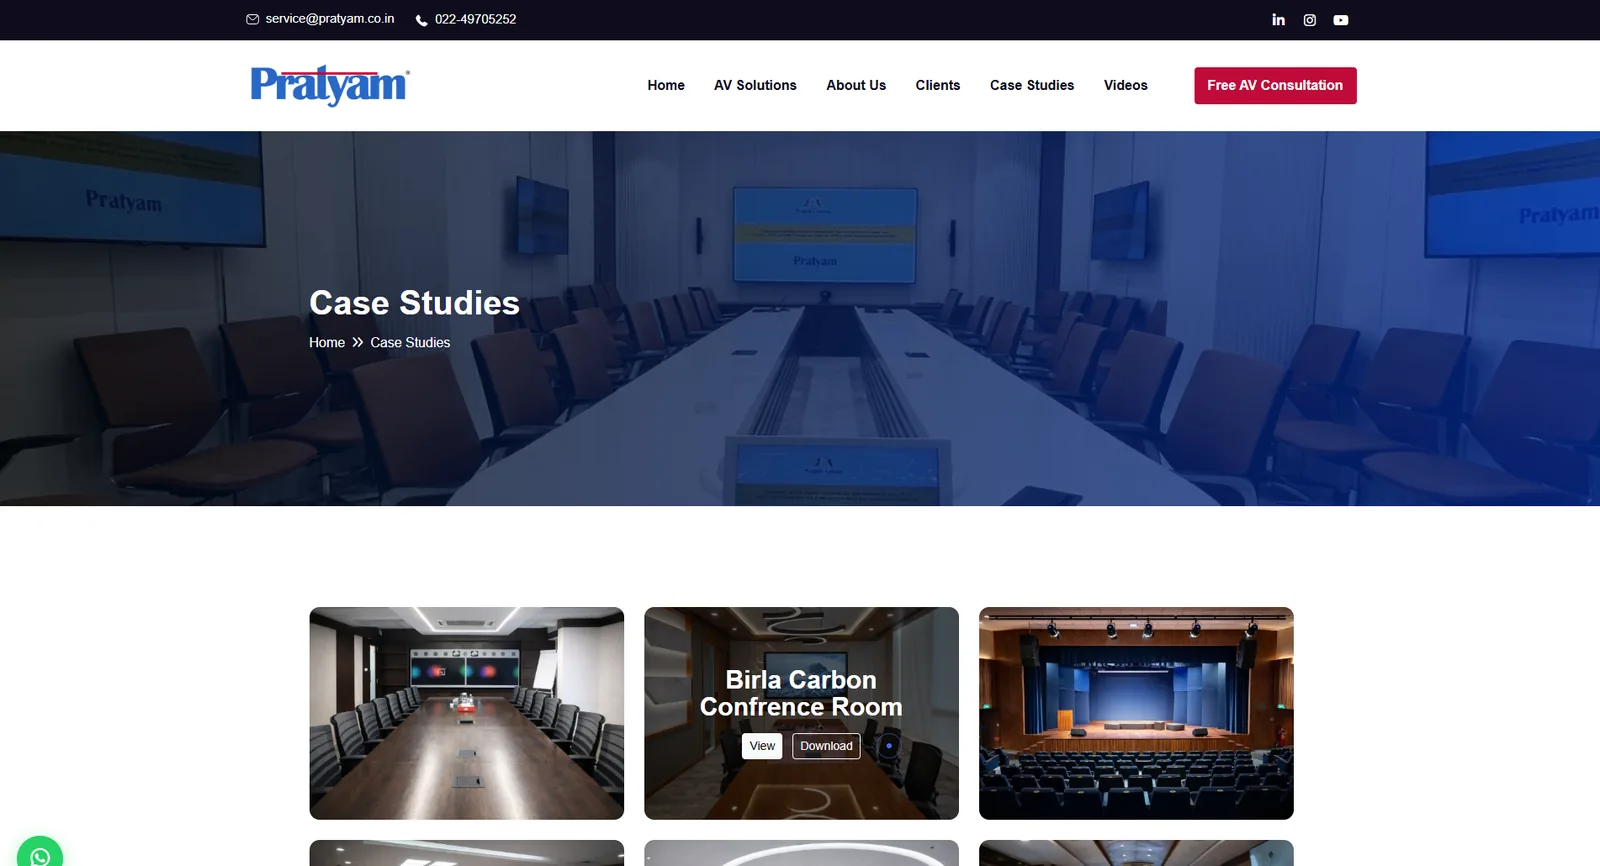Click the email address service@pratyam.co.in
This screenshot has height=866, width=1600.
coord(330,19)
